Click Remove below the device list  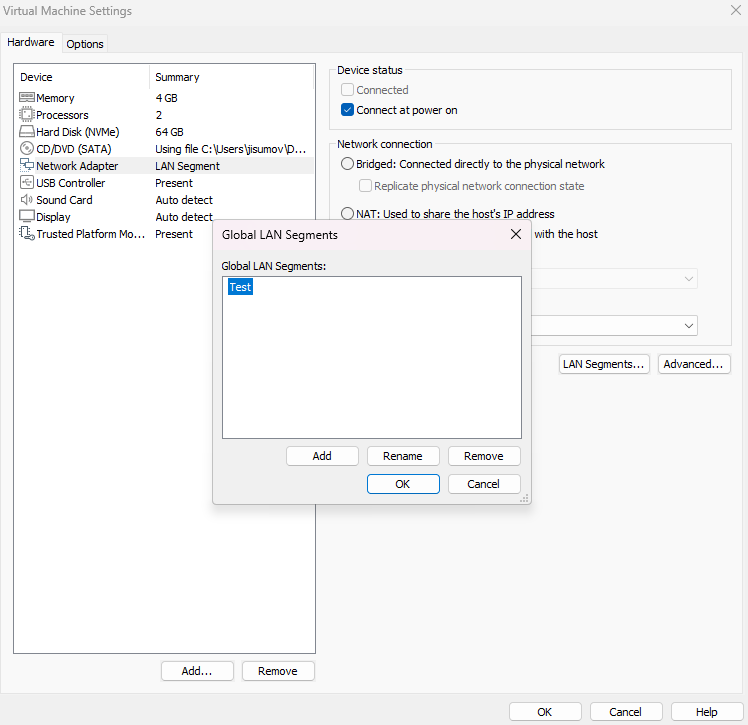[278, 671]
